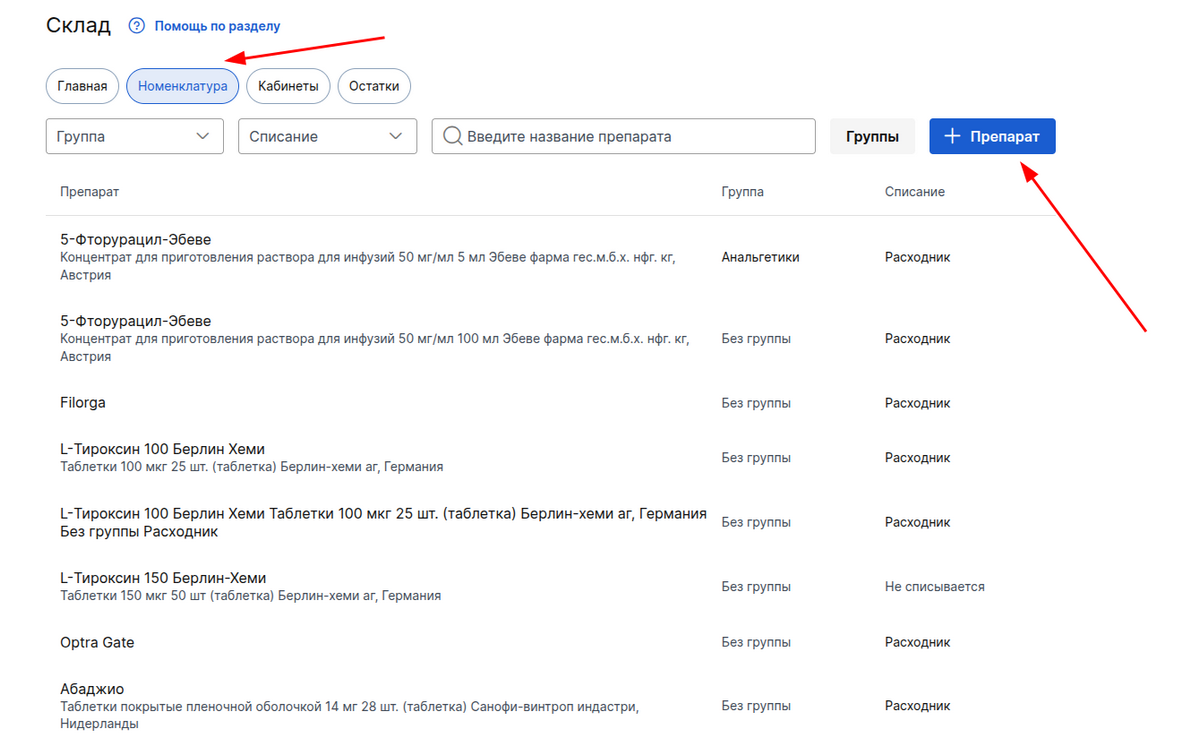Expand the Списание dropdown chevron
Image resolution: width=1178 pixels, height=740 pixels.
point(395,136)
